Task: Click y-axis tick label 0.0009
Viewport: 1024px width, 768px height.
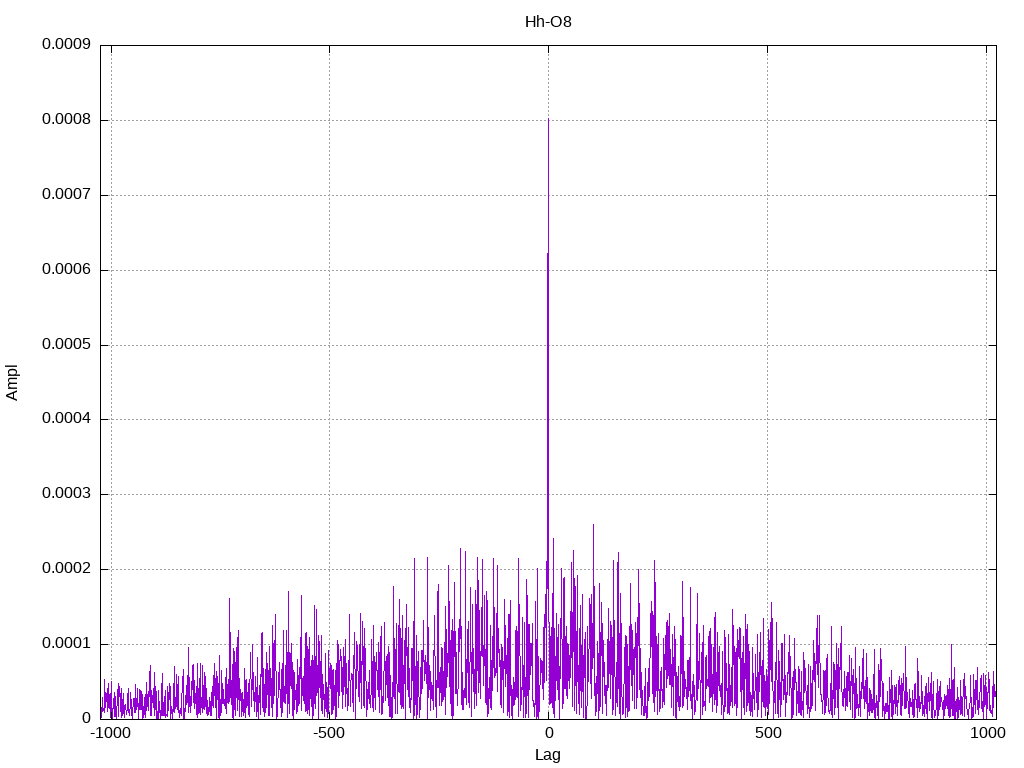Action: click(67, 44)
